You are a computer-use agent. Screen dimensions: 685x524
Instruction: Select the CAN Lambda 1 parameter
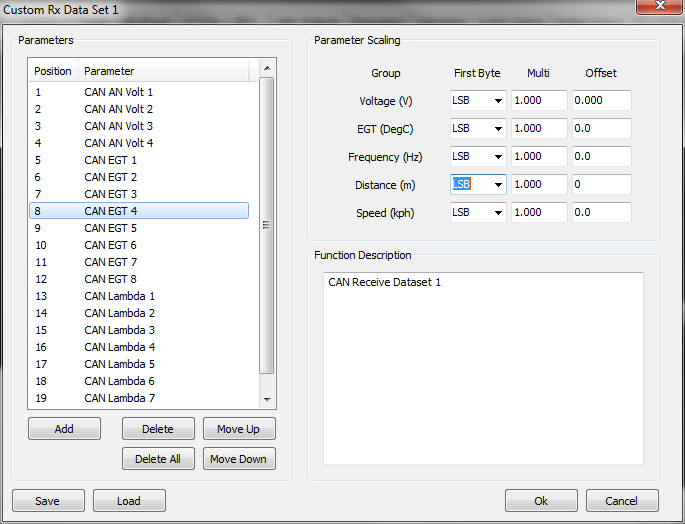click(x=119, y=296)
